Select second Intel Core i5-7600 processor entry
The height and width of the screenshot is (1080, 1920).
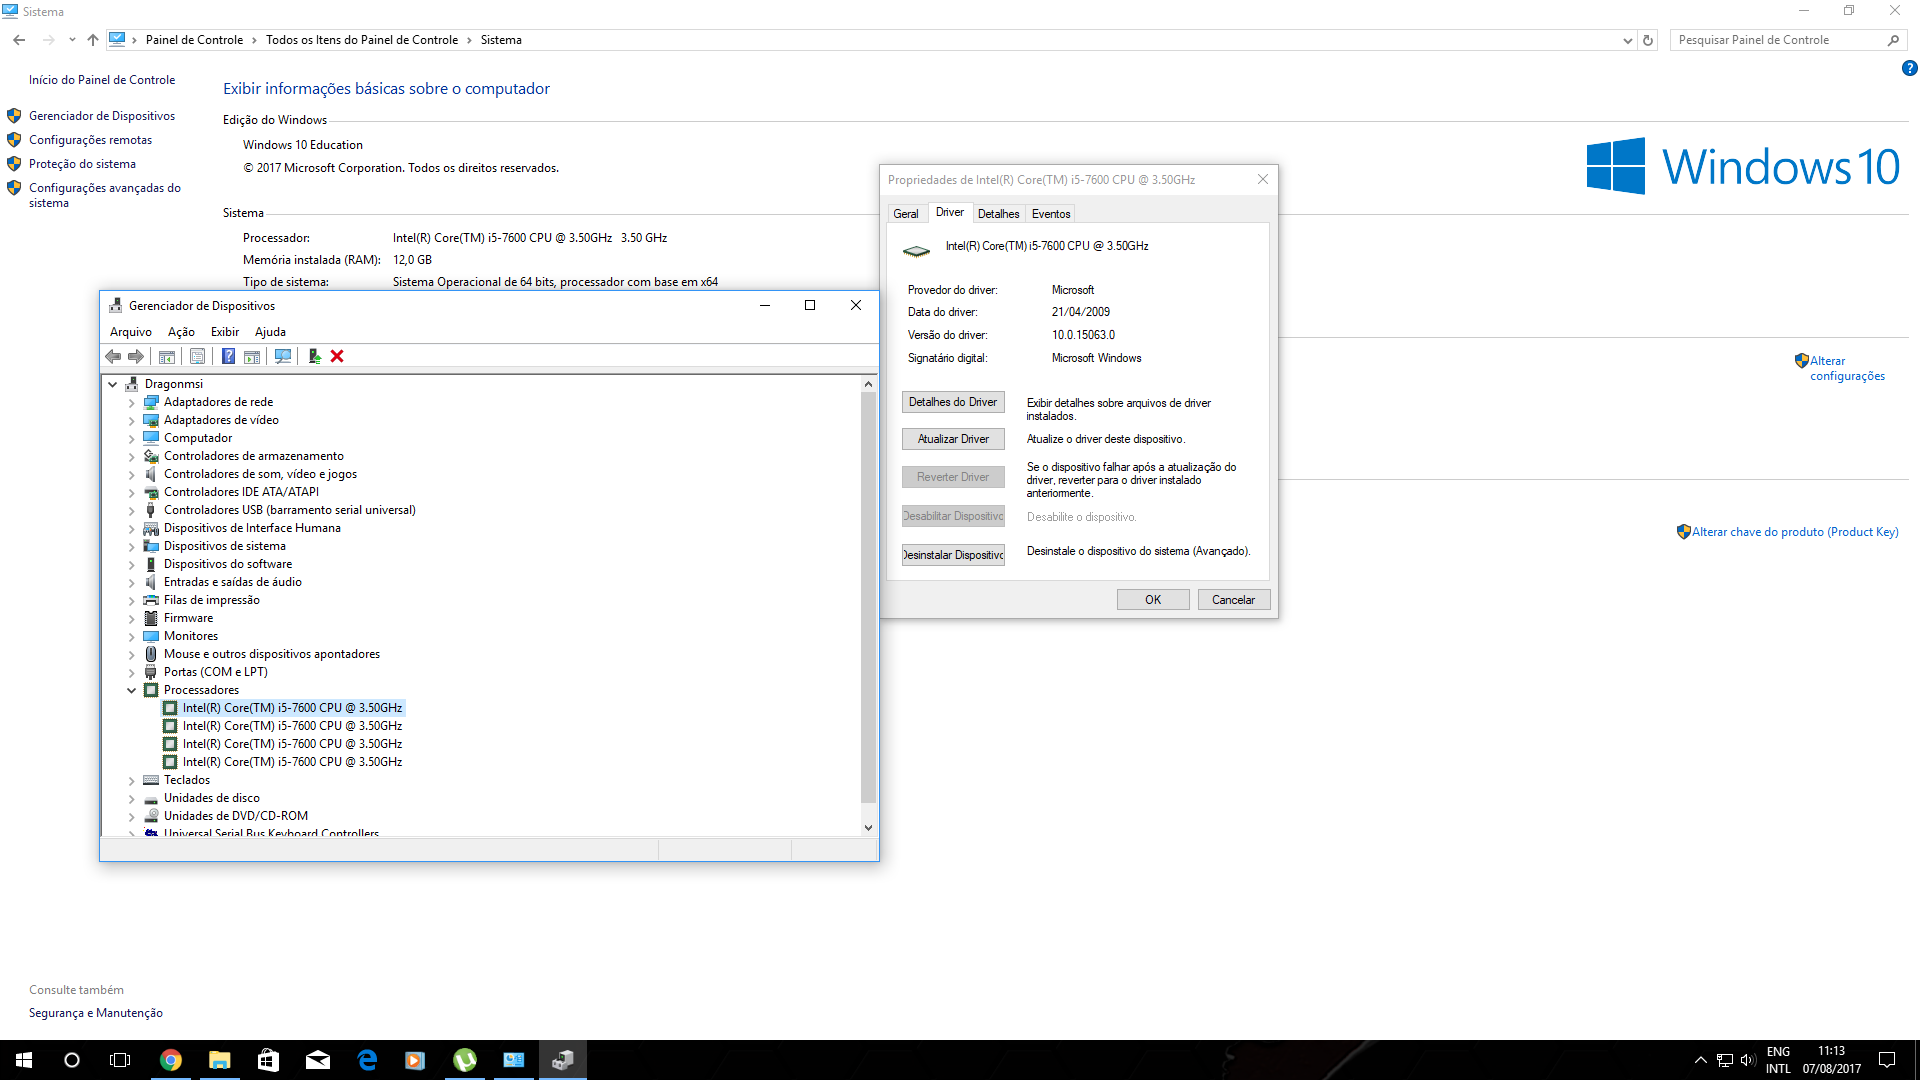click(x=292, y=726)
